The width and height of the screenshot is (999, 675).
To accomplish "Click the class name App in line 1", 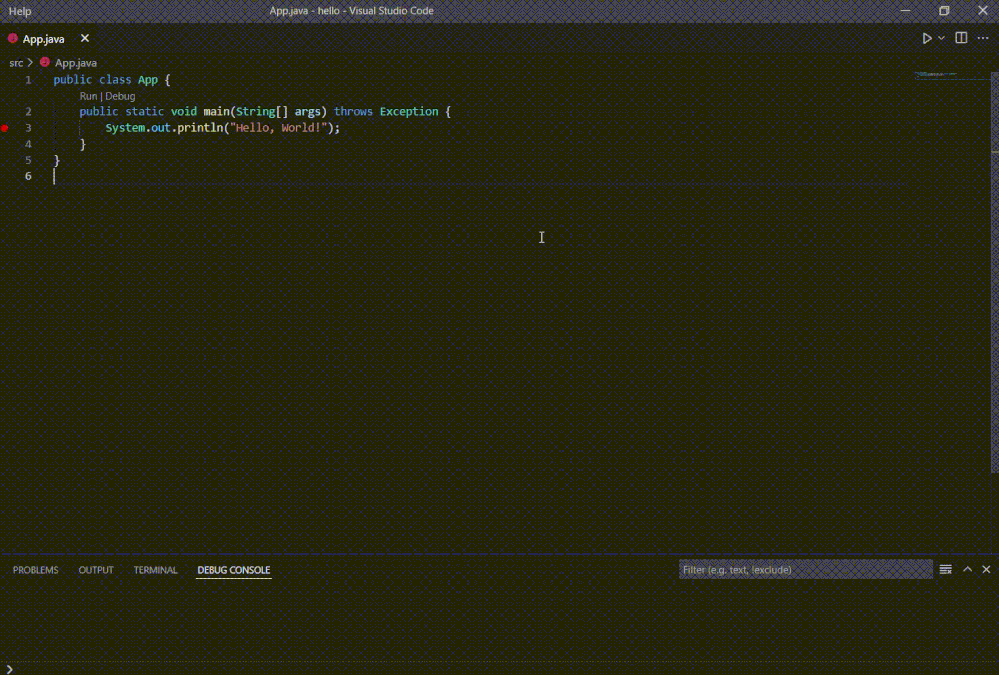I will point(148,80).
